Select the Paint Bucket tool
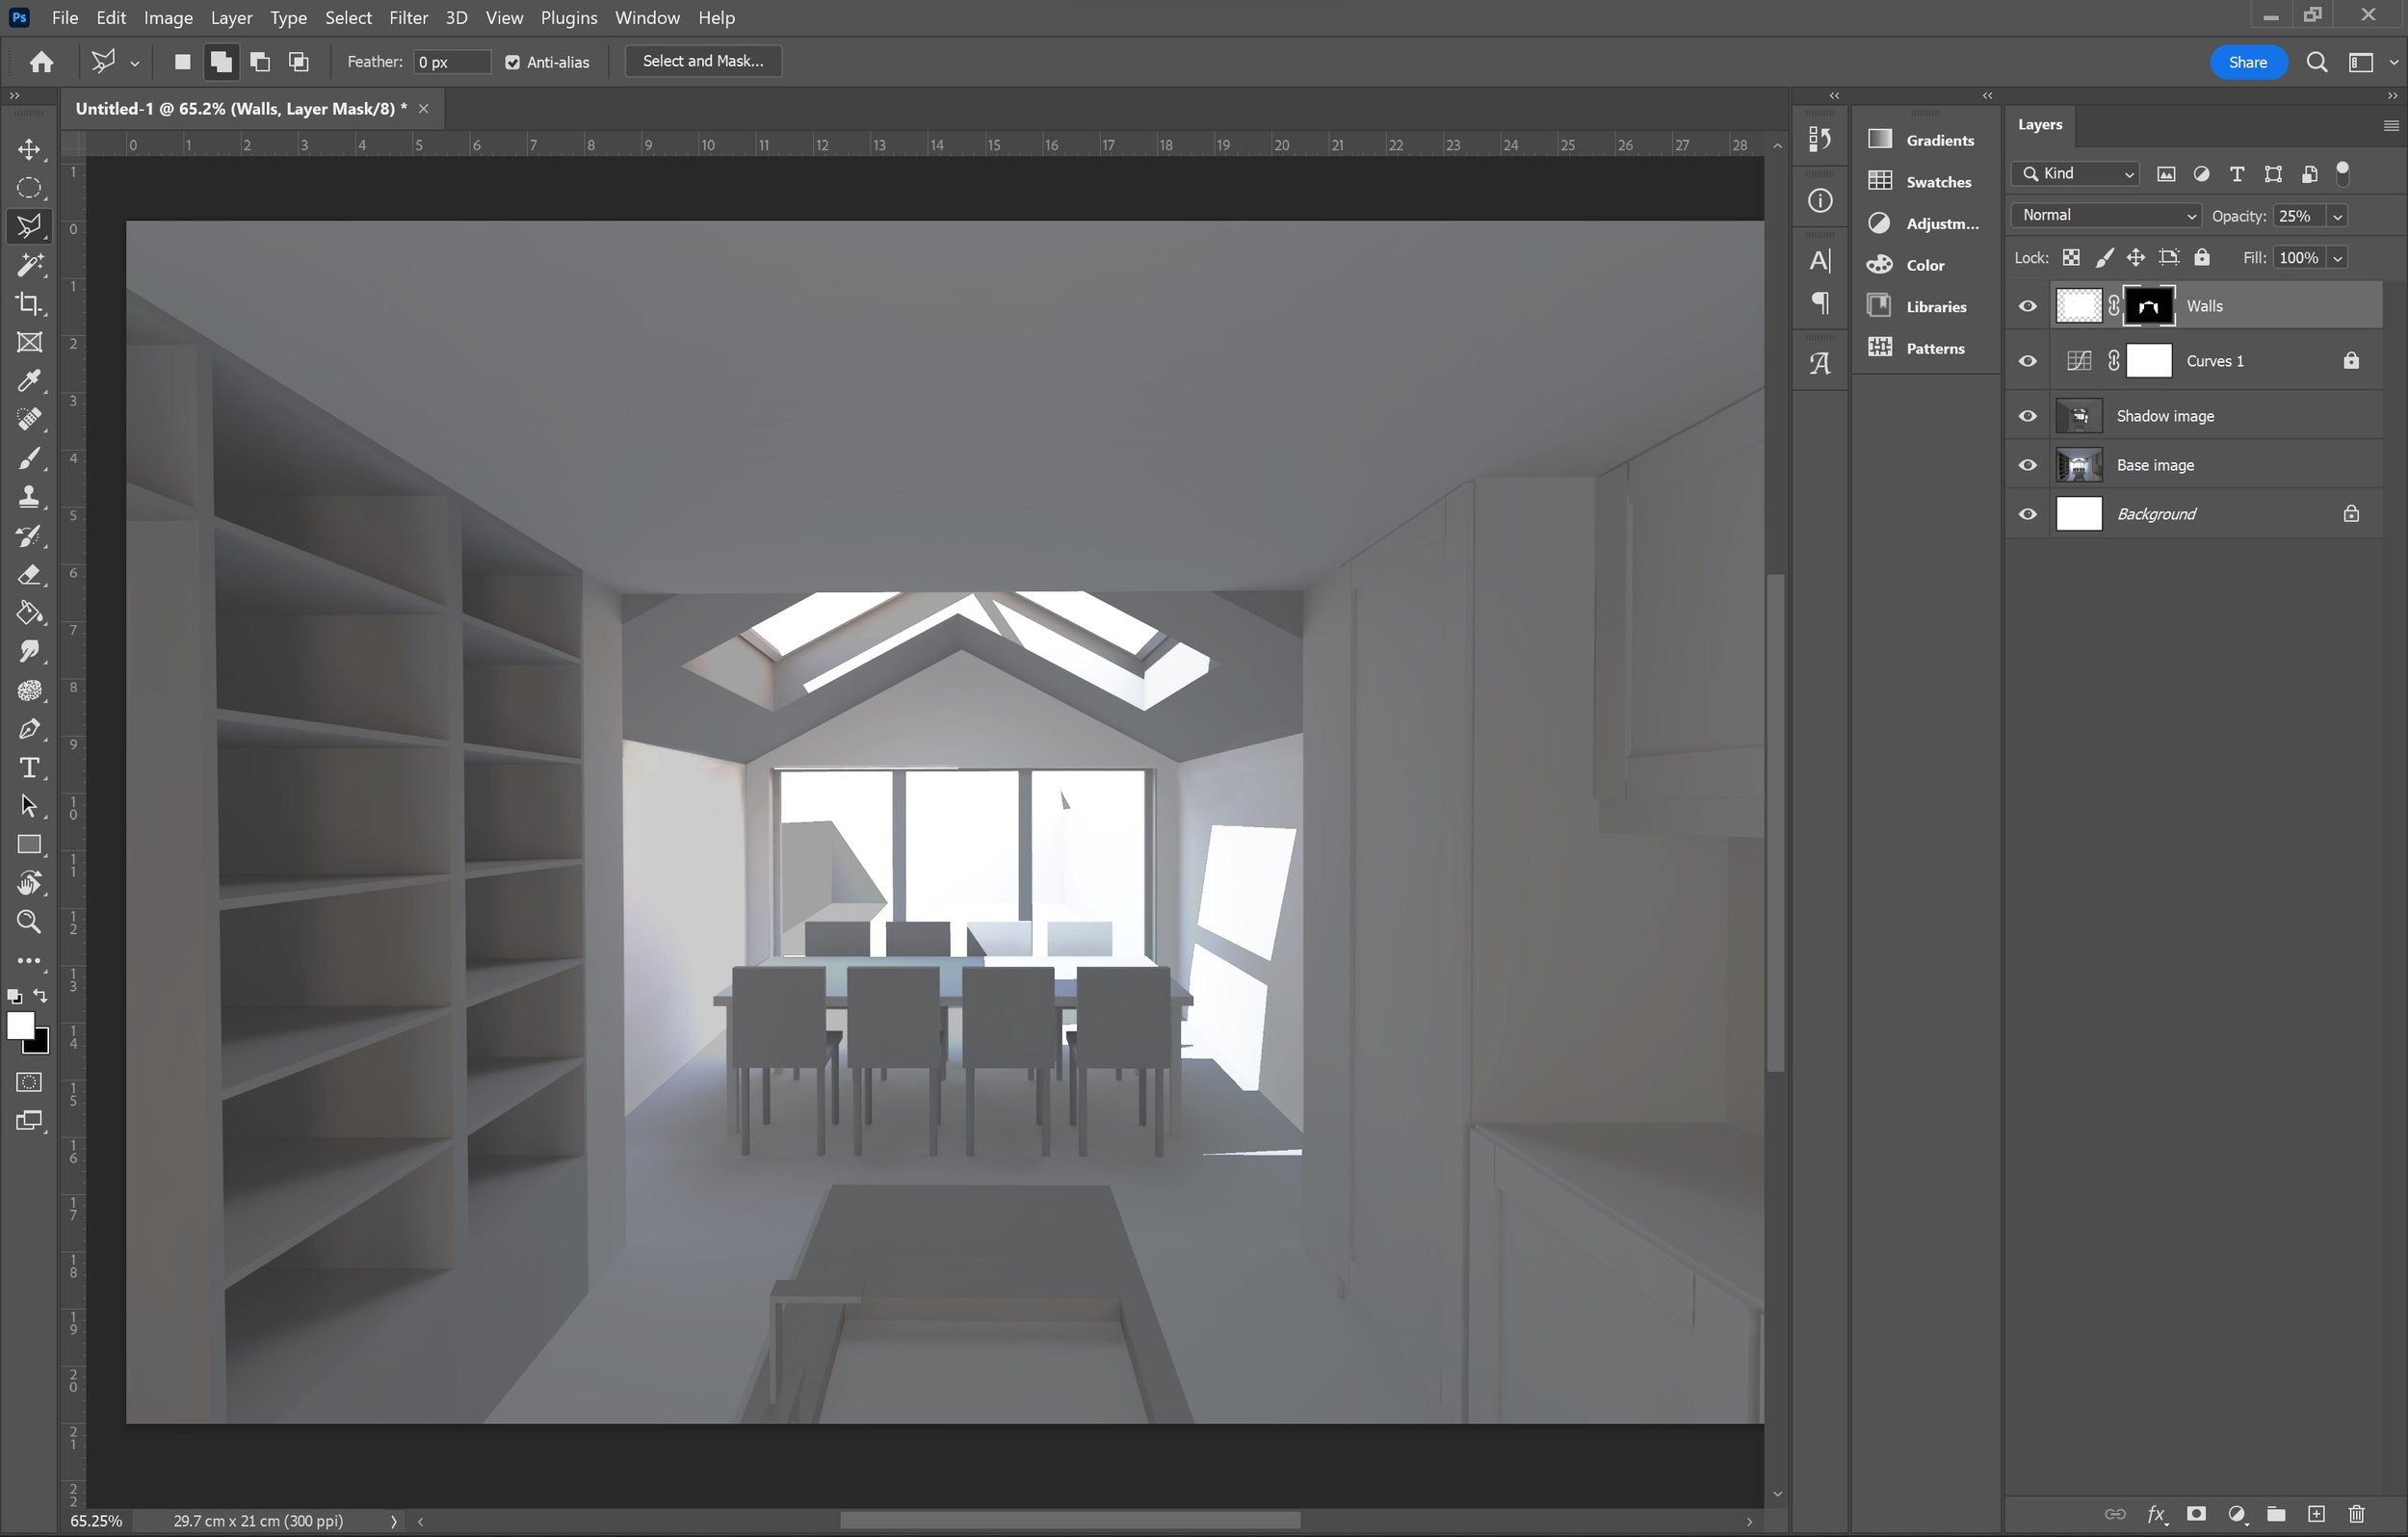This screenshot has height=1537, width=2408. tap(29, 612)
